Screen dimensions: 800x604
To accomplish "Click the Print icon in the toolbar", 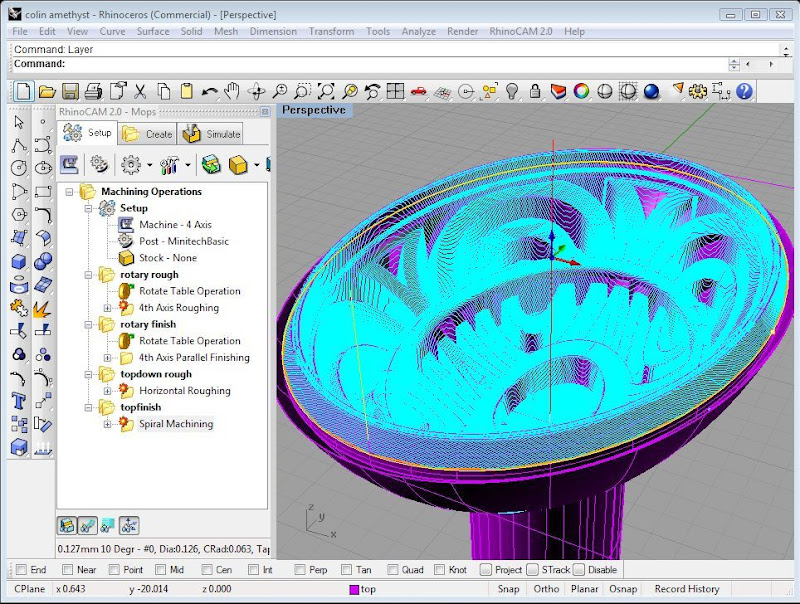I will click(93, 91).
